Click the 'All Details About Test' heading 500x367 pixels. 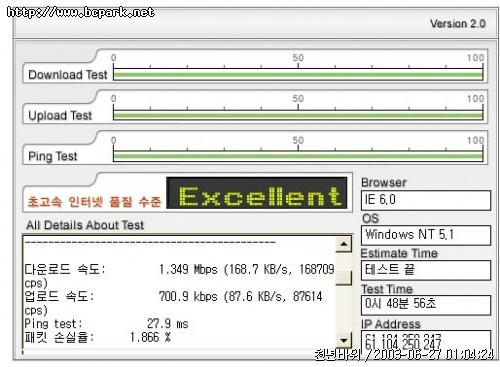pos(85,225)
